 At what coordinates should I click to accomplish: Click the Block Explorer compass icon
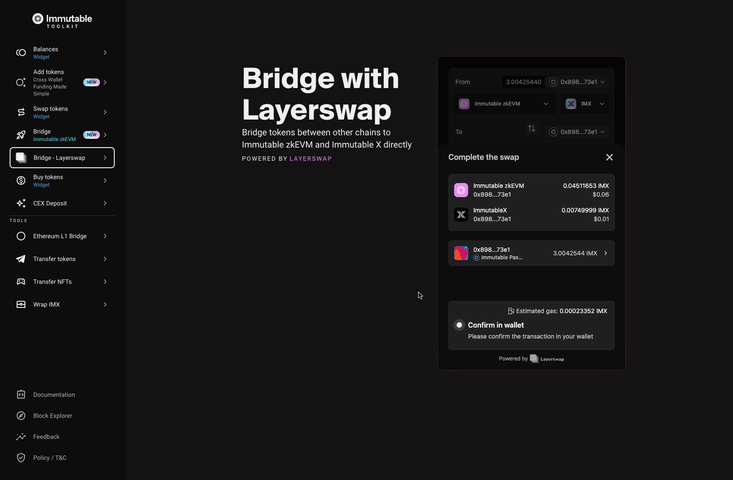pyautogui.click(x=21, y=416)
